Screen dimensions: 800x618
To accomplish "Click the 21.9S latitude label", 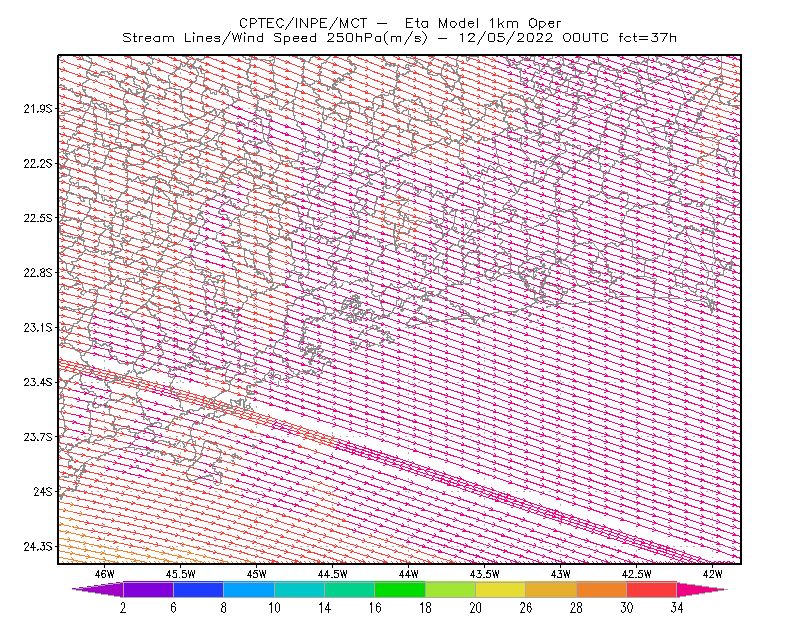I will click(x=37, y=108).
